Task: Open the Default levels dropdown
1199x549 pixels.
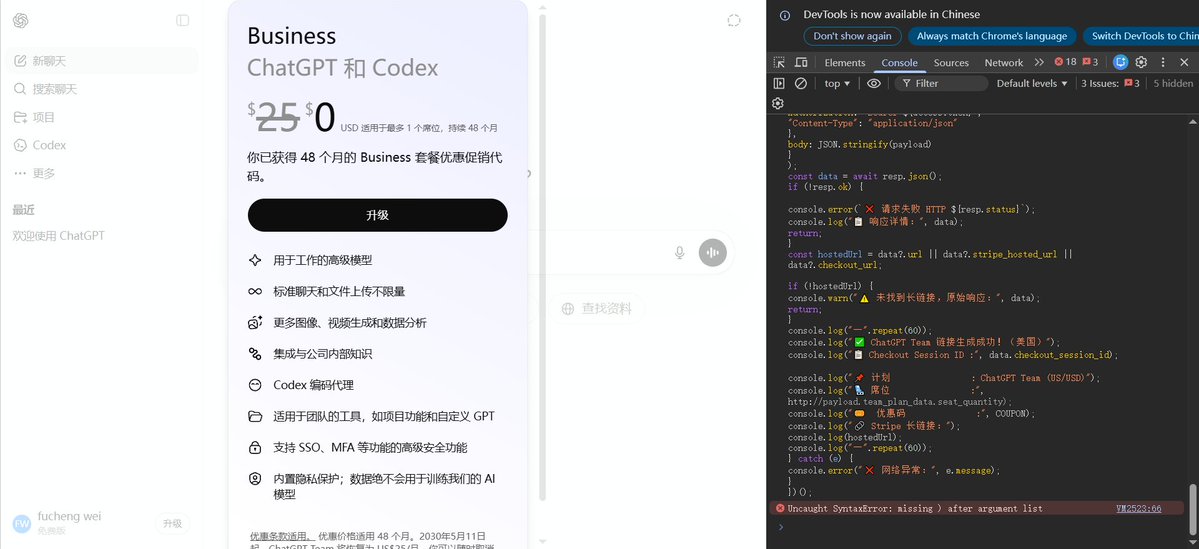Action: pyautogui.click(x=1032, y=83)
